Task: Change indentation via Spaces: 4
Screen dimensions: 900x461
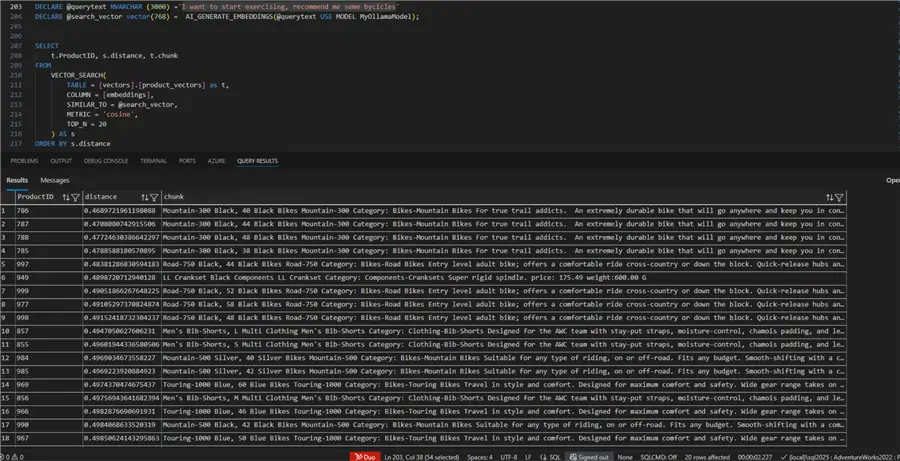Action: point(479,457)
